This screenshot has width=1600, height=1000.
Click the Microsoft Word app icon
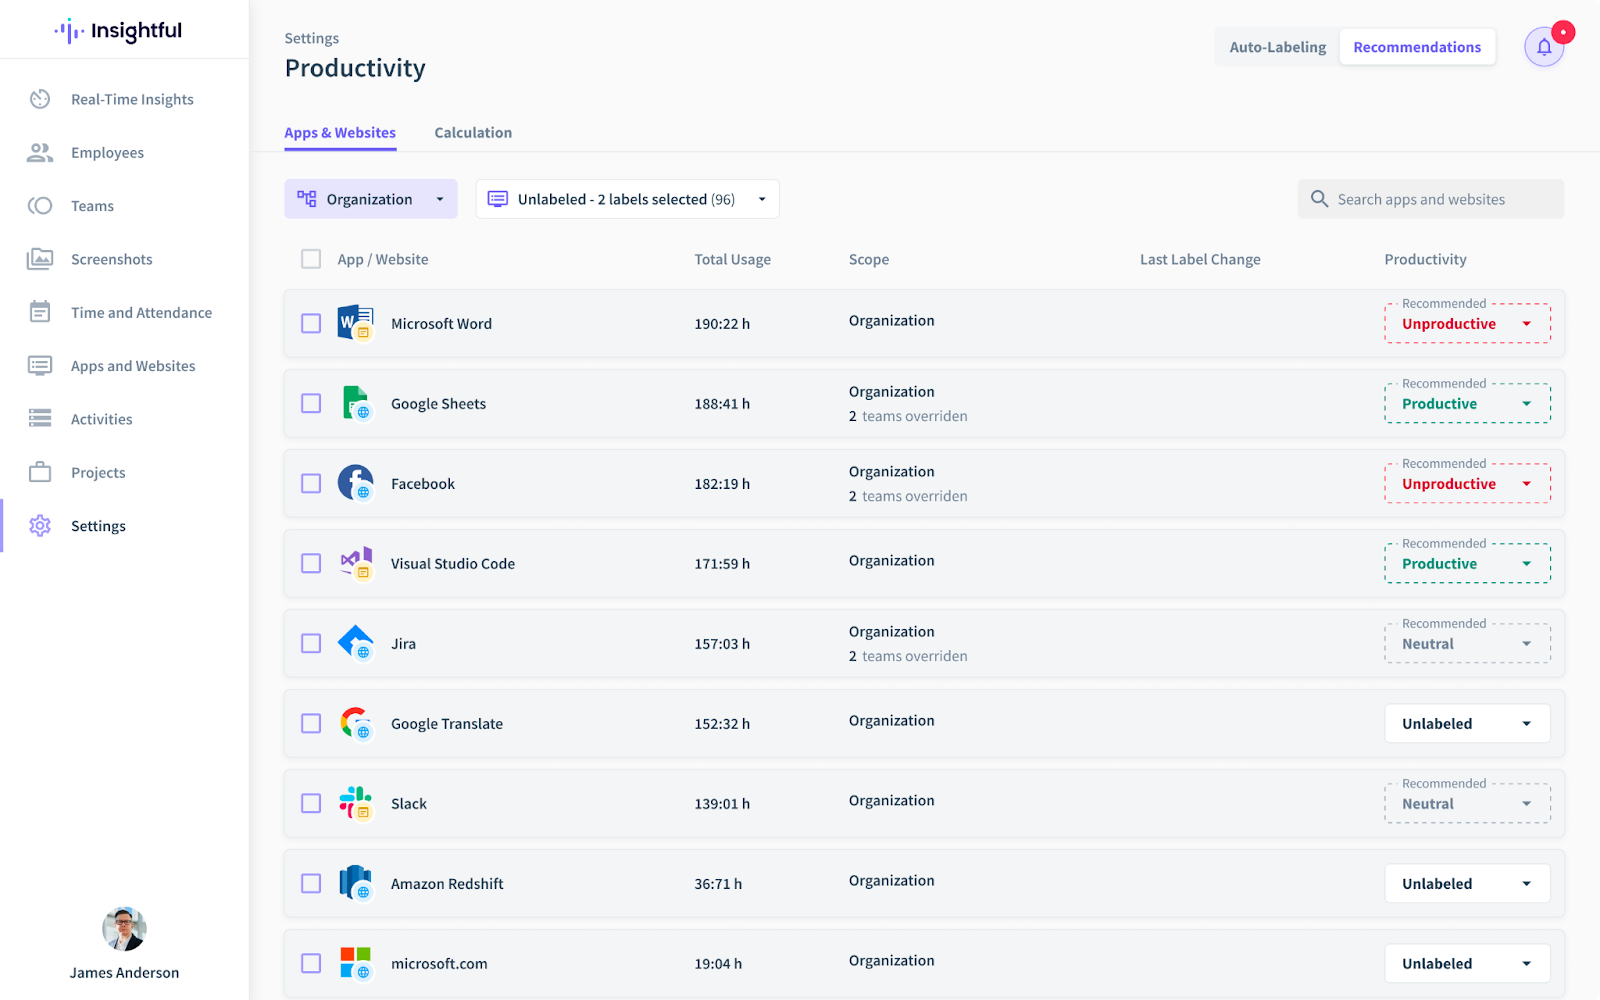[355, 323]
